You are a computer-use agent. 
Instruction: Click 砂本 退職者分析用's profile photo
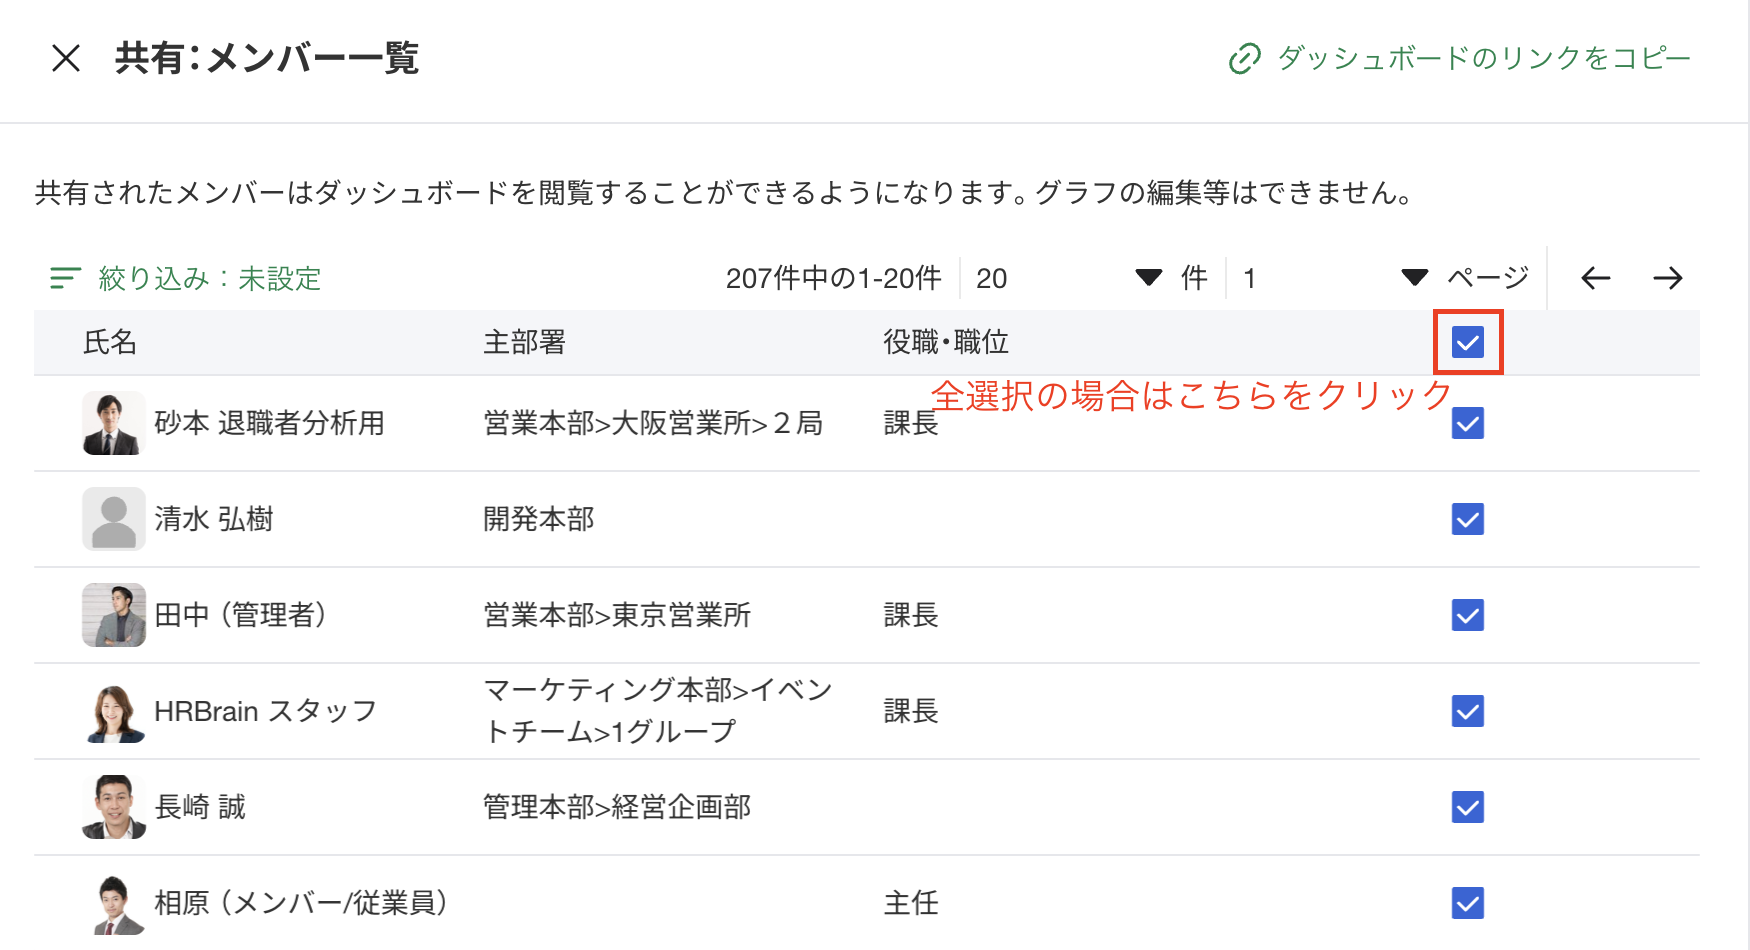(113, 423)
